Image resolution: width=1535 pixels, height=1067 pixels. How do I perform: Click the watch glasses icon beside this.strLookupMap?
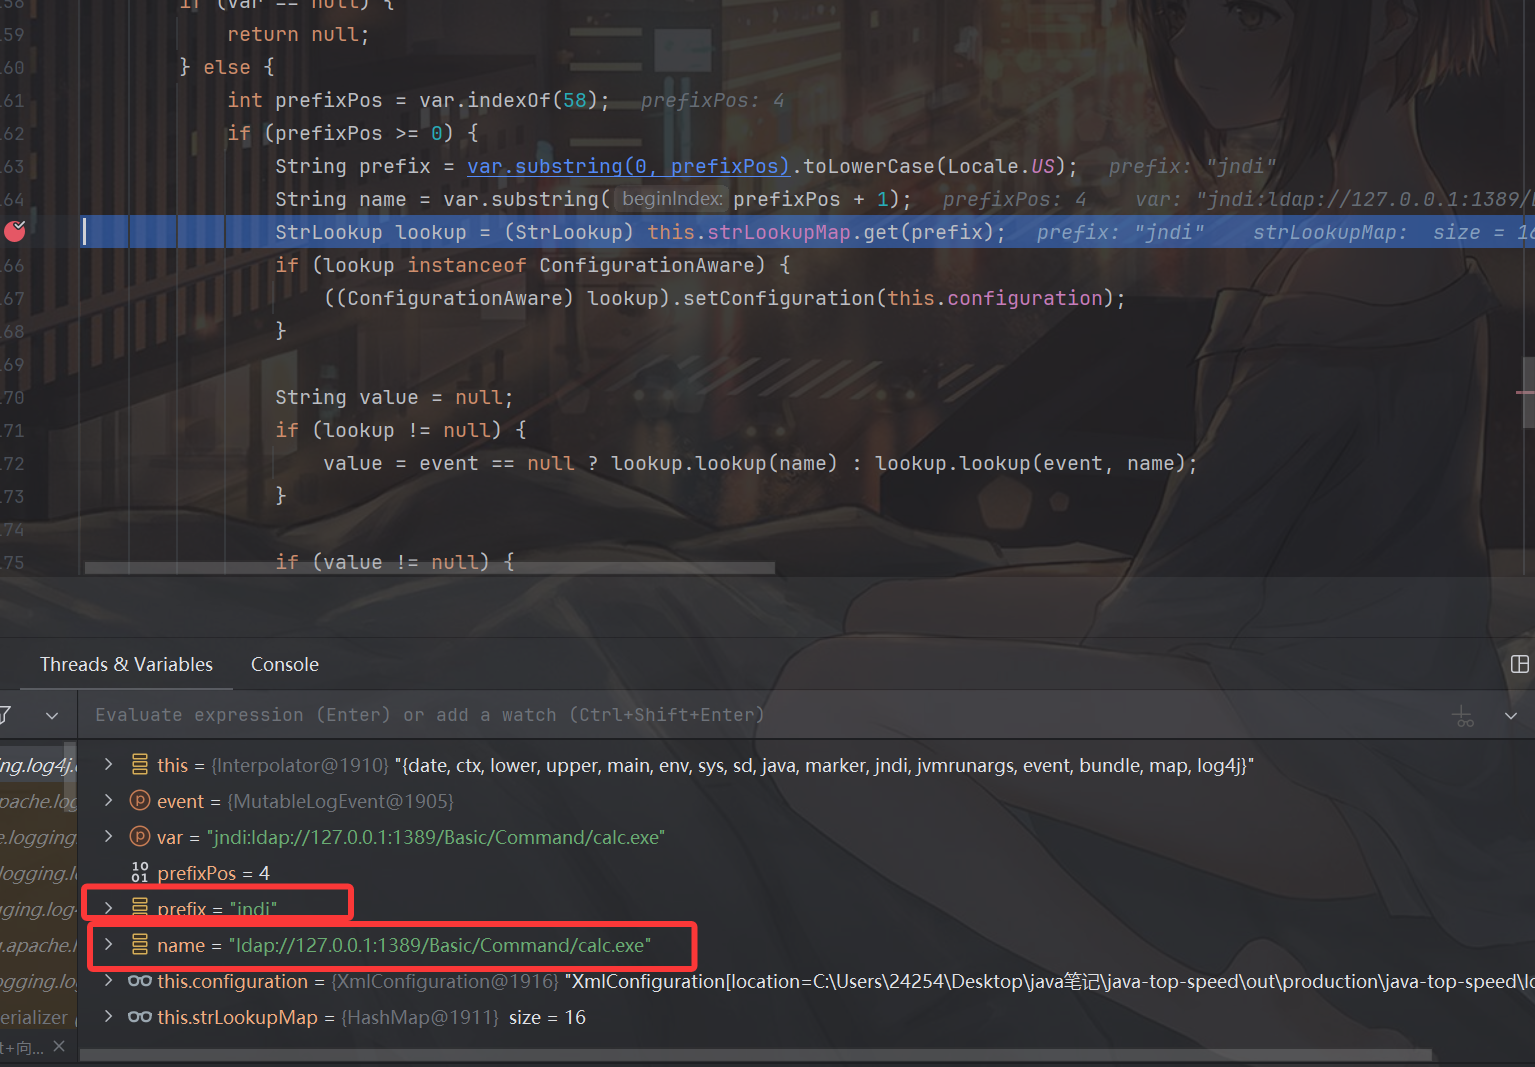140,1017
